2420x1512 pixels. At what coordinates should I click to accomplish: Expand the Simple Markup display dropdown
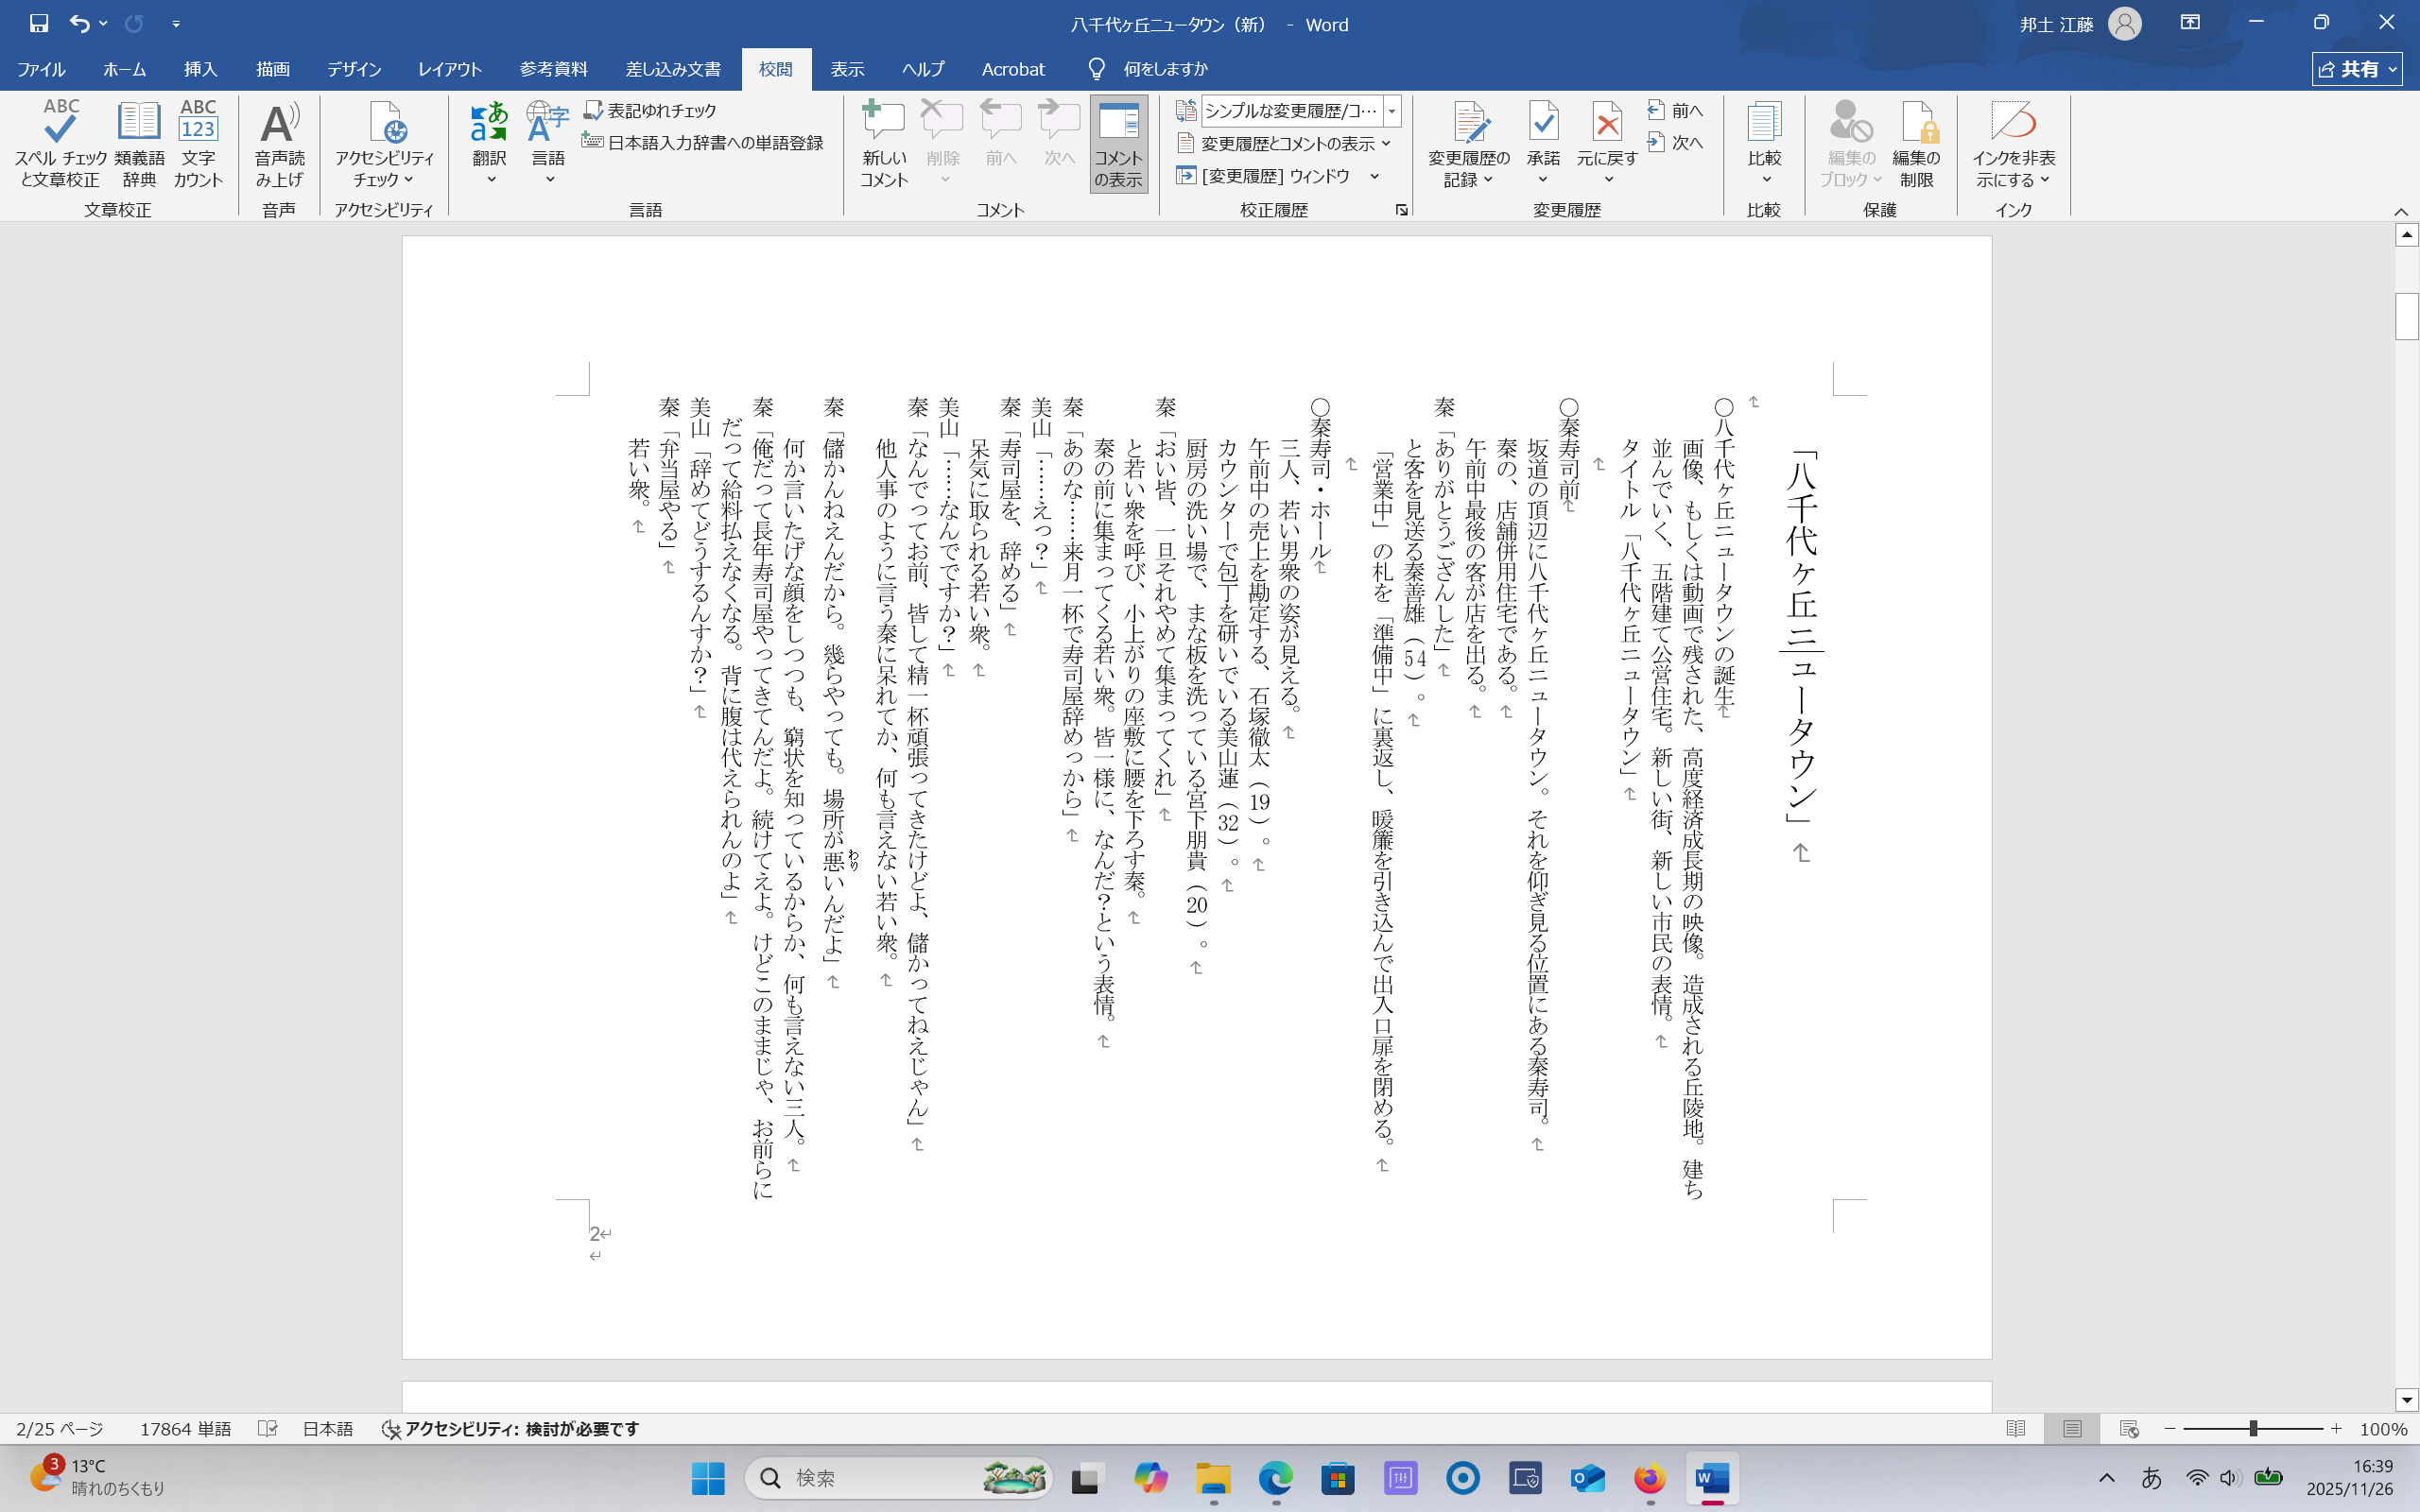click(1392, 110)
